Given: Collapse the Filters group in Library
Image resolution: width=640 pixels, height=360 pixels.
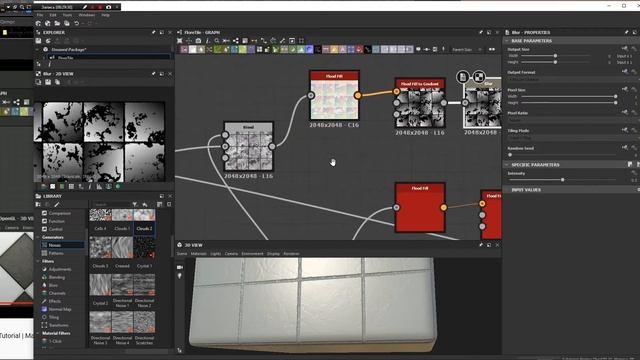Looking at the screenshot, I should [38, 261].
